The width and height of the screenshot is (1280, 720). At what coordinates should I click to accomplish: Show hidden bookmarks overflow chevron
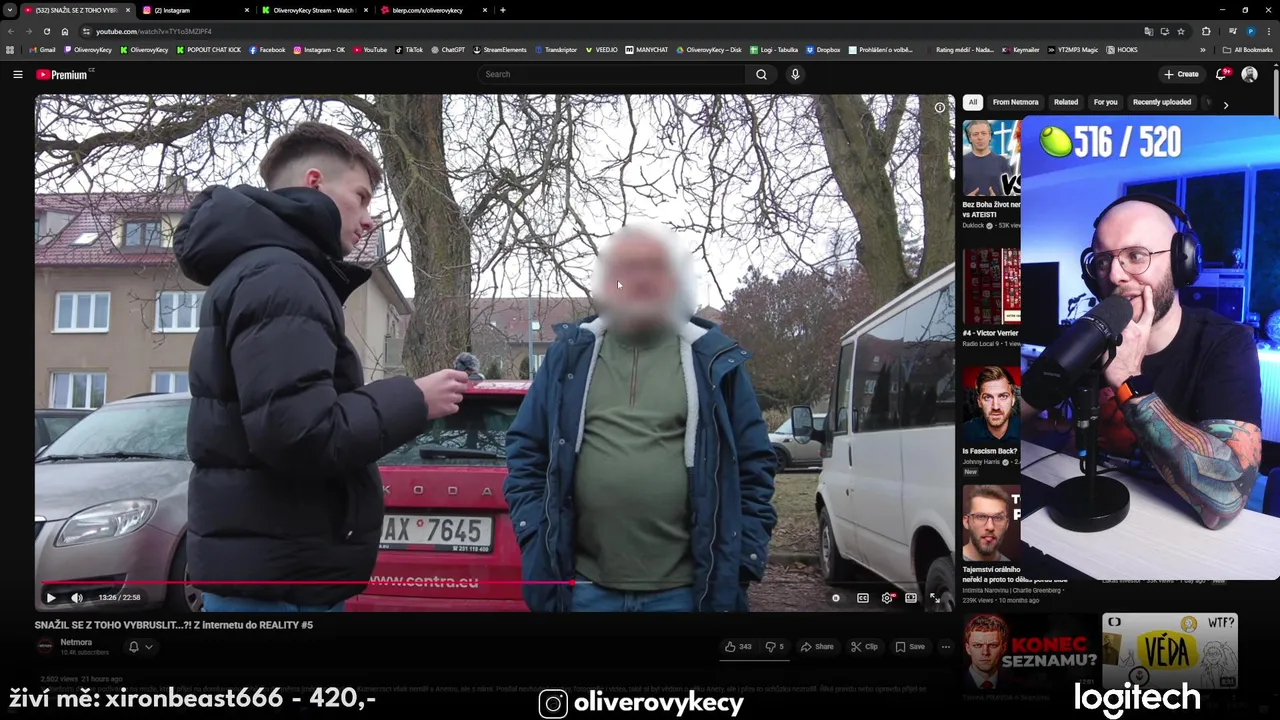[1202, 49]
